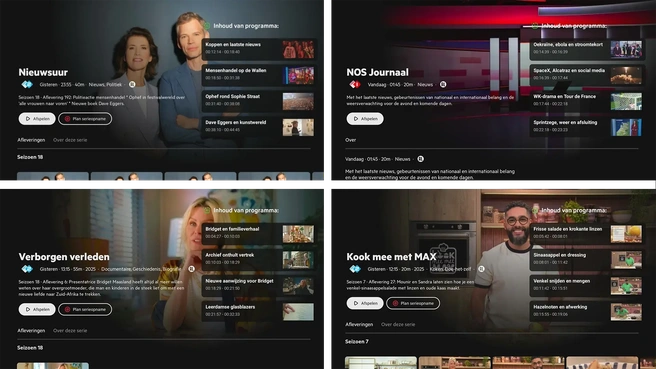Click the age rating icon in Nieuwsuur info line
The image size is (656, 369).
point(132,85)
